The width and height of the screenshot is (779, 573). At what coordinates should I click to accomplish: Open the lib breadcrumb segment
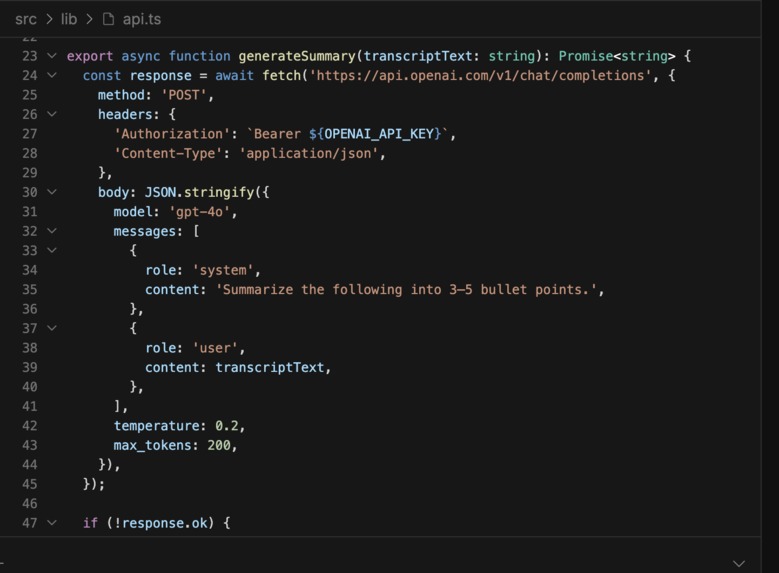(69, 19)
